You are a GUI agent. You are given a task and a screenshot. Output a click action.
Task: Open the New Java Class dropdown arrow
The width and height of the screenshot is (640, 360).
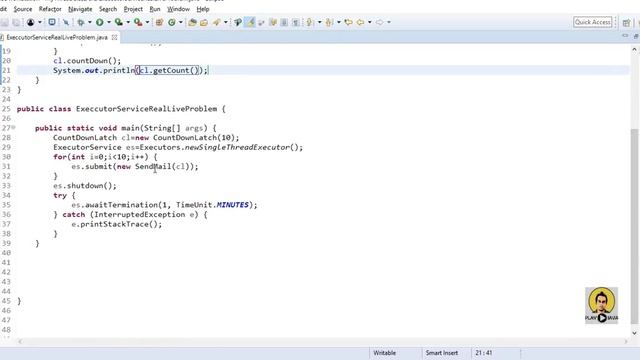click(x=180, y=22)
